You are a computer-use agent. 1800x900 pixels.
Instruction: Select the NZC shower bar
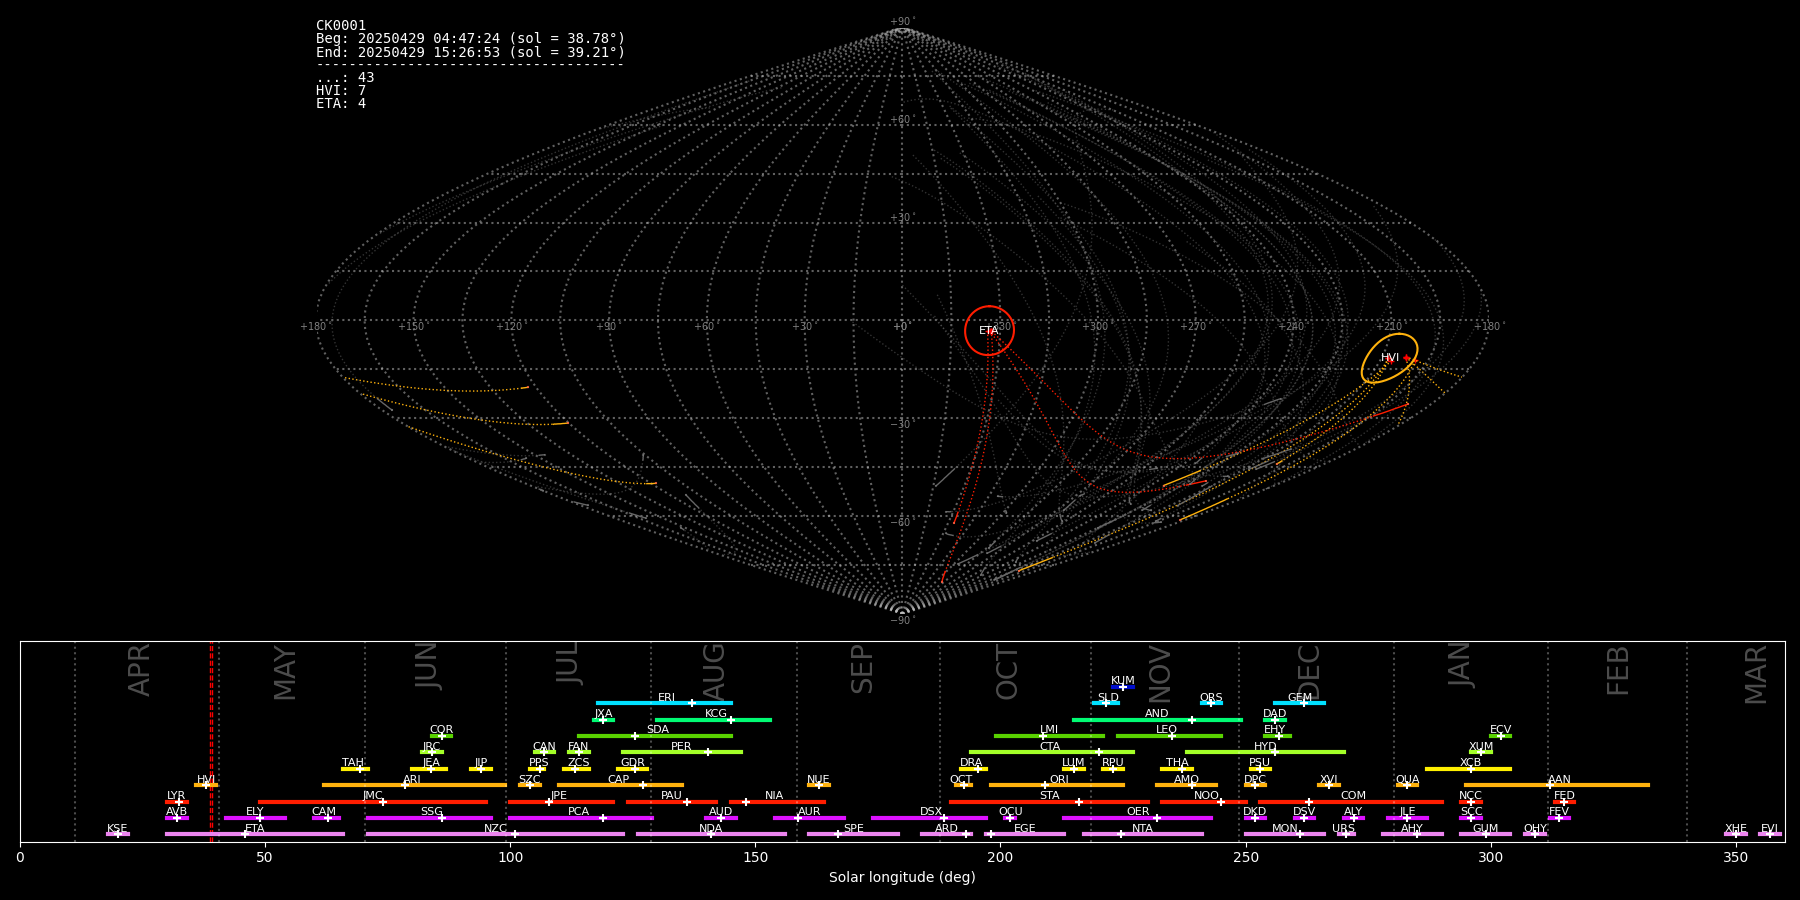[x=495, y=834]
